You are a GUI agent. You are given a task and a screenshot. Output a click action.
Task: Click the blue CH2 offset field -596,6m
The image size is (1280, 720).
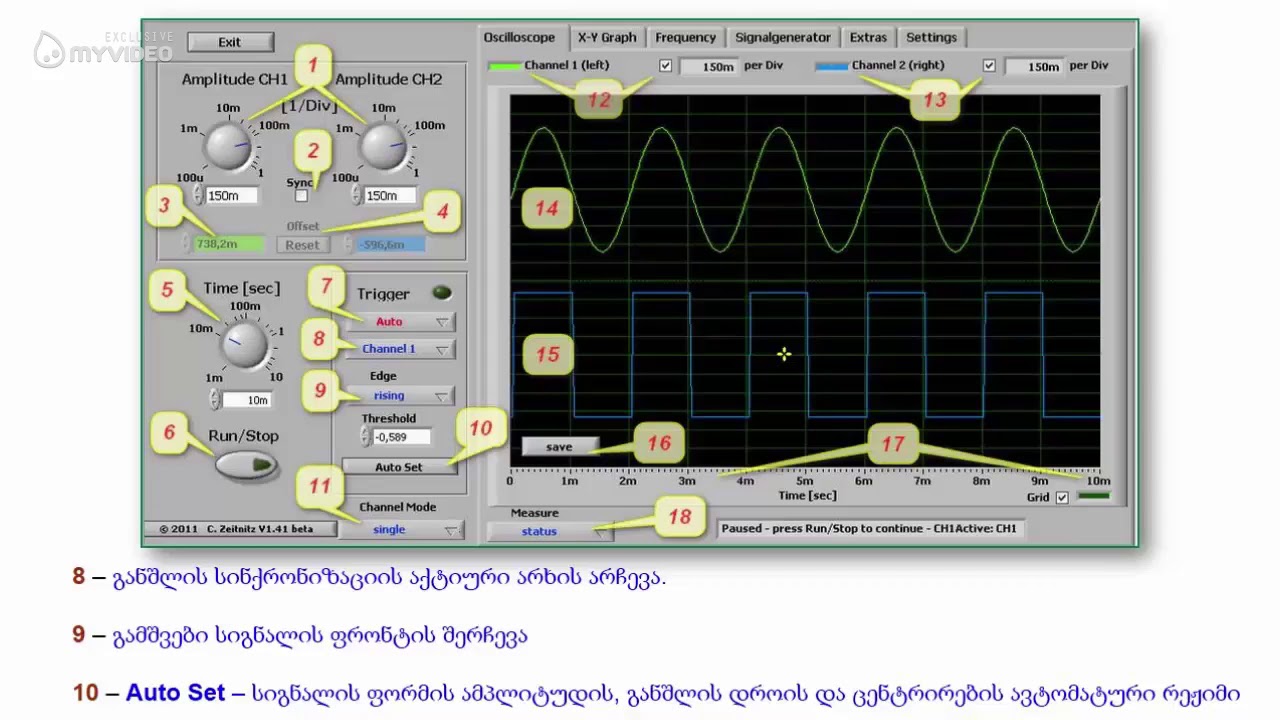click(x=391, y=244)
